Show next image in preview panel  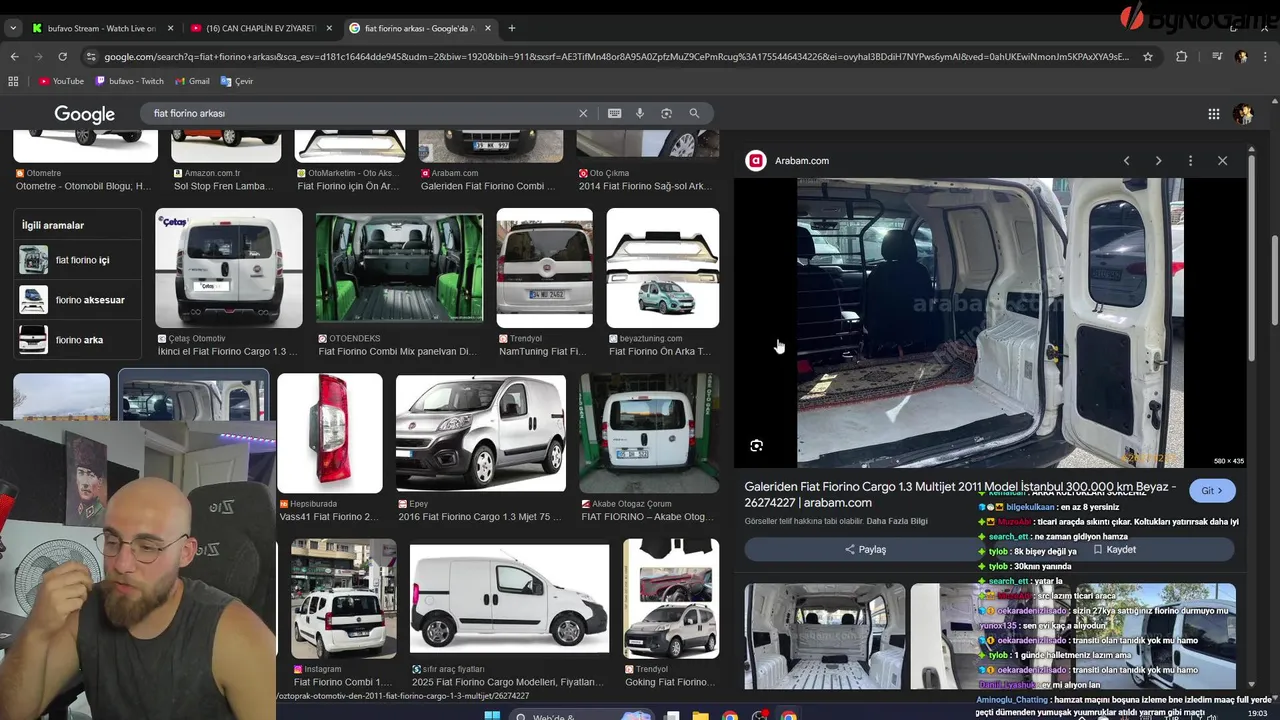click(x=1158, y=160)
